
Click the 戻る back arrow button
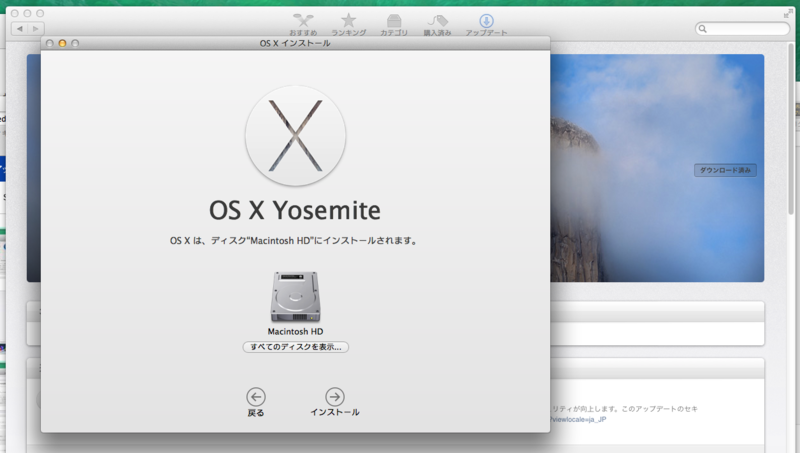click(256, 402)
